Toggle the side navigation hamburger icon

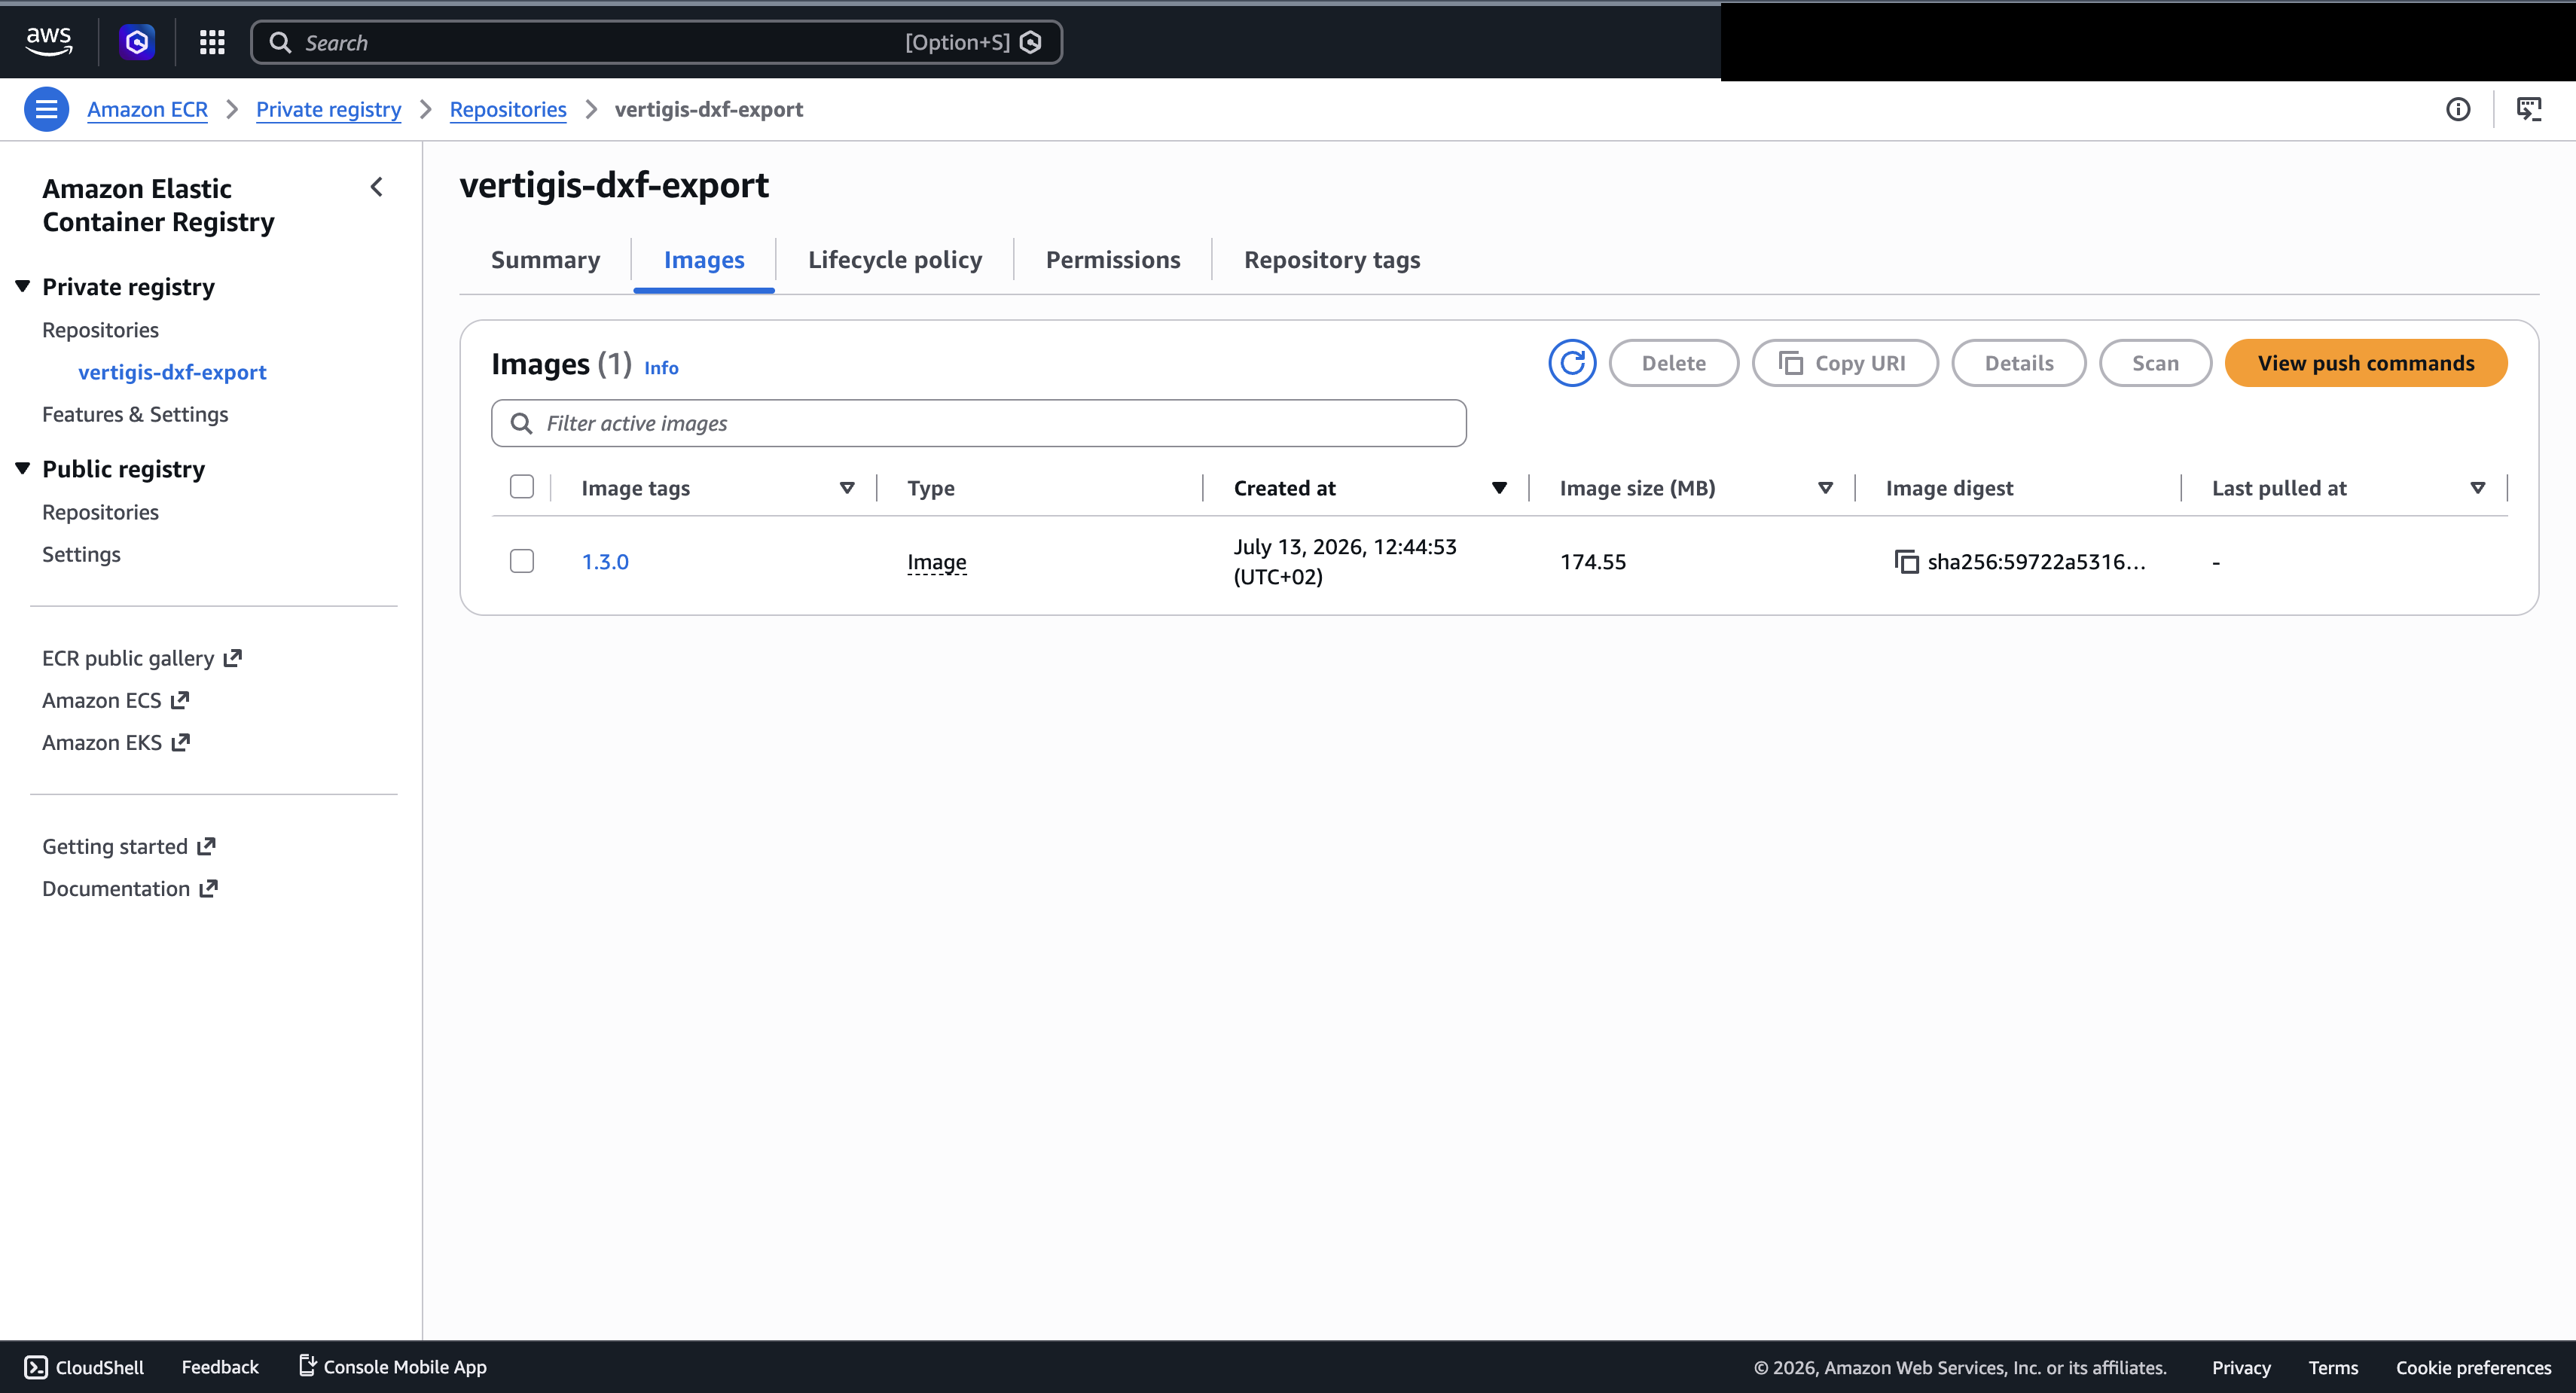click(x=46, y=109)
